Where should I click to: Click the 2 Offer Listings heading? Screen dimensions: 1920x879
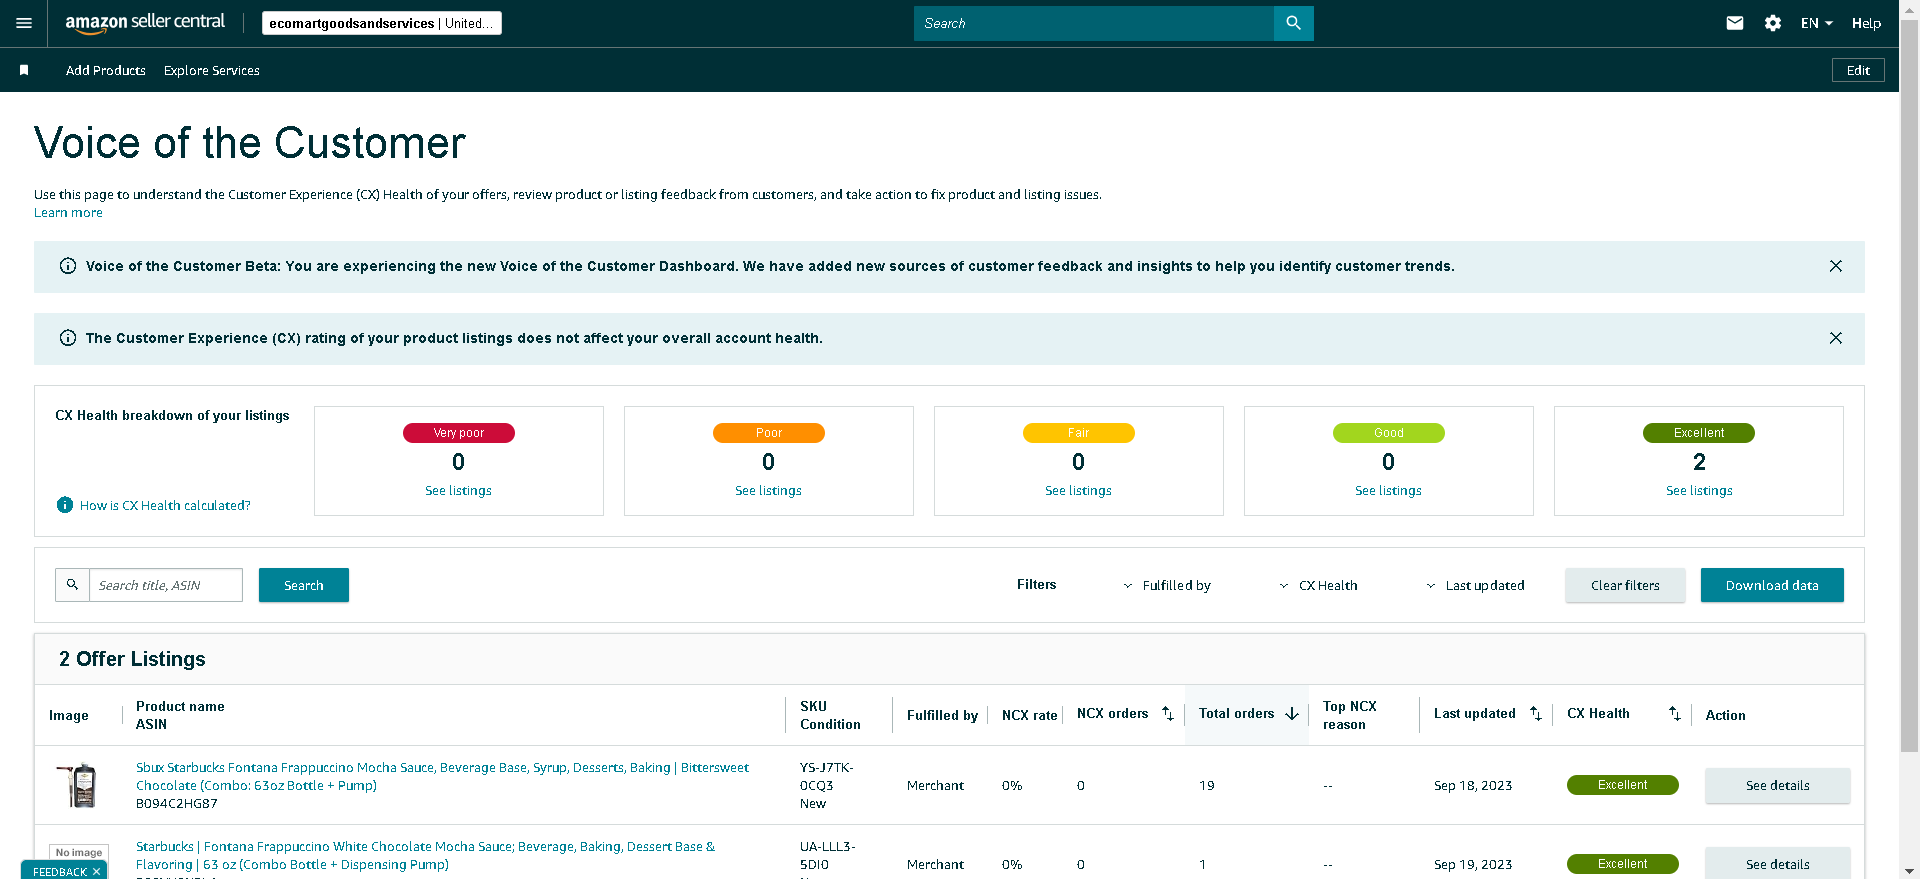pyautogui.click(x=132, y=659)
